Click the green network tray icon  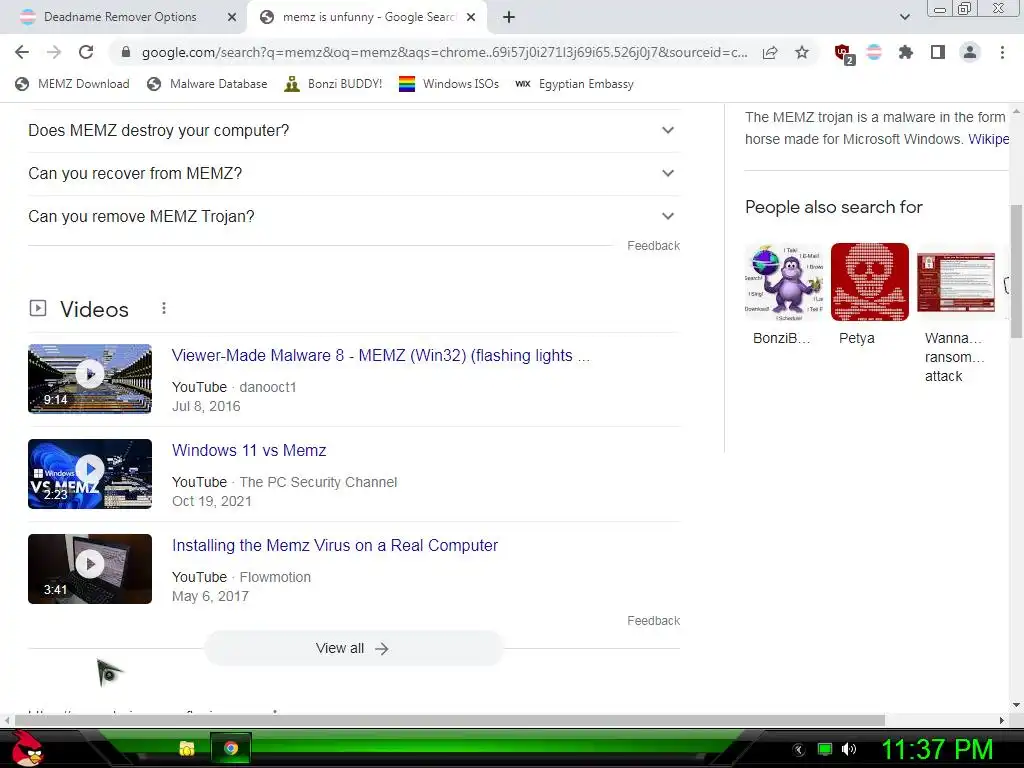click(x=825, y=749)
